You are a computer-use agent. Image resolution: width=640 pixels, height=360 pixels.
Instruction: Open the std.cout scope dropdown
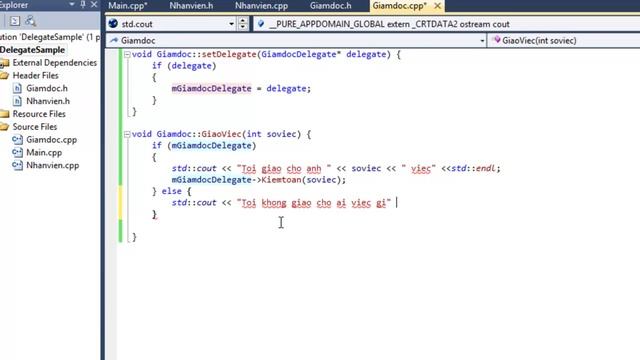[x=231, y=24]
